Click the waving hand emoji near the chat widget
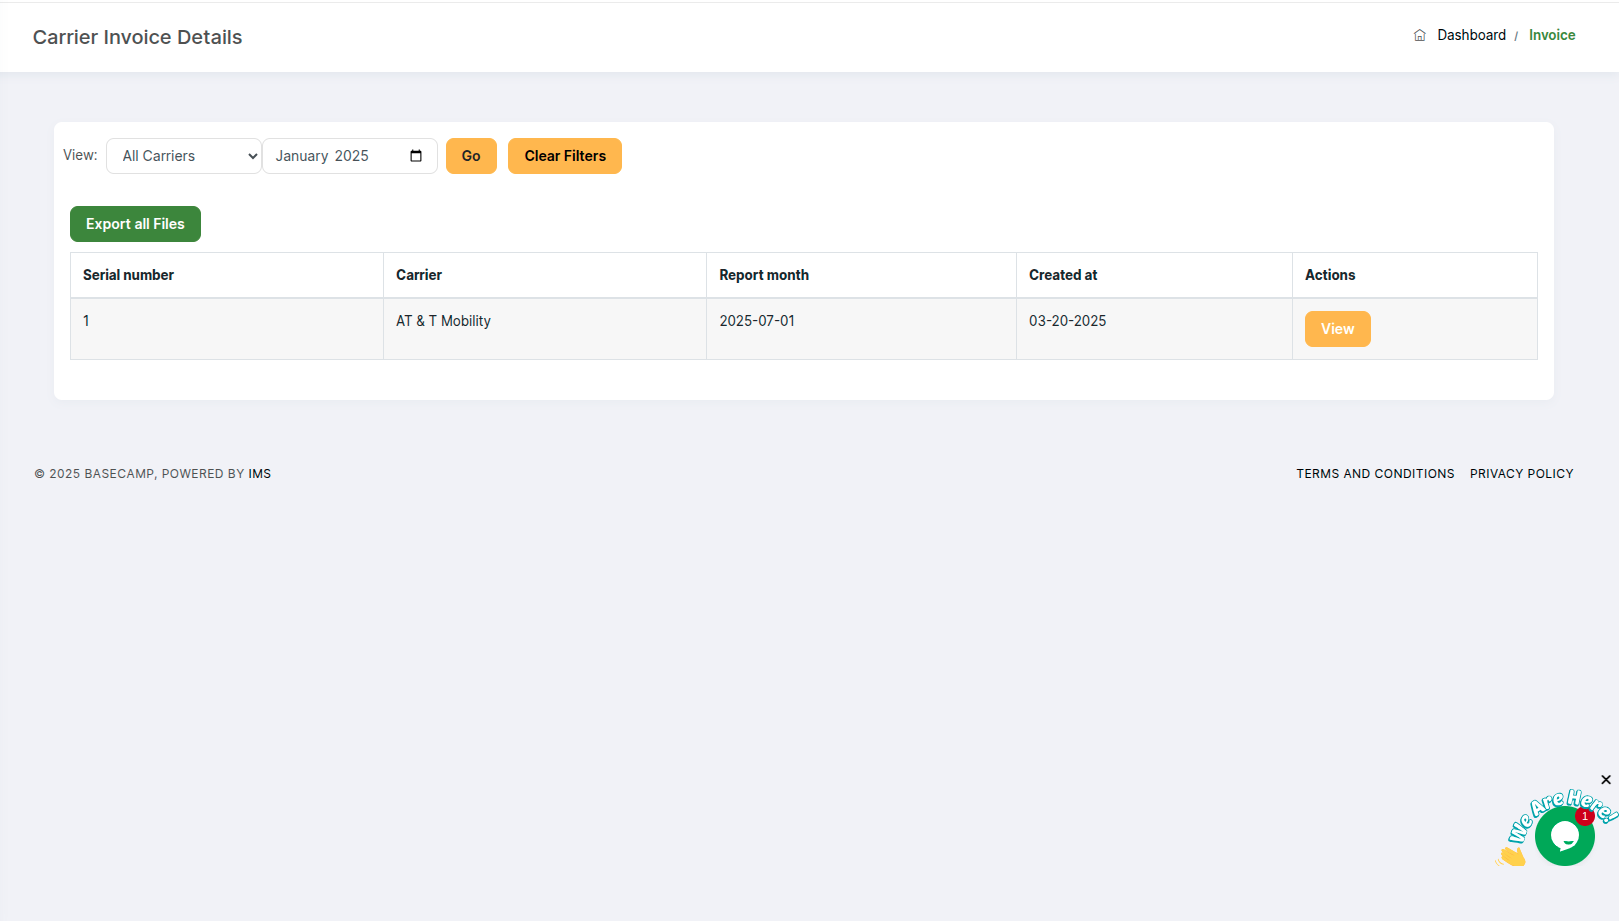Image resolution: width=1619 pixels, height=921 pixels. coord(1513,855)
